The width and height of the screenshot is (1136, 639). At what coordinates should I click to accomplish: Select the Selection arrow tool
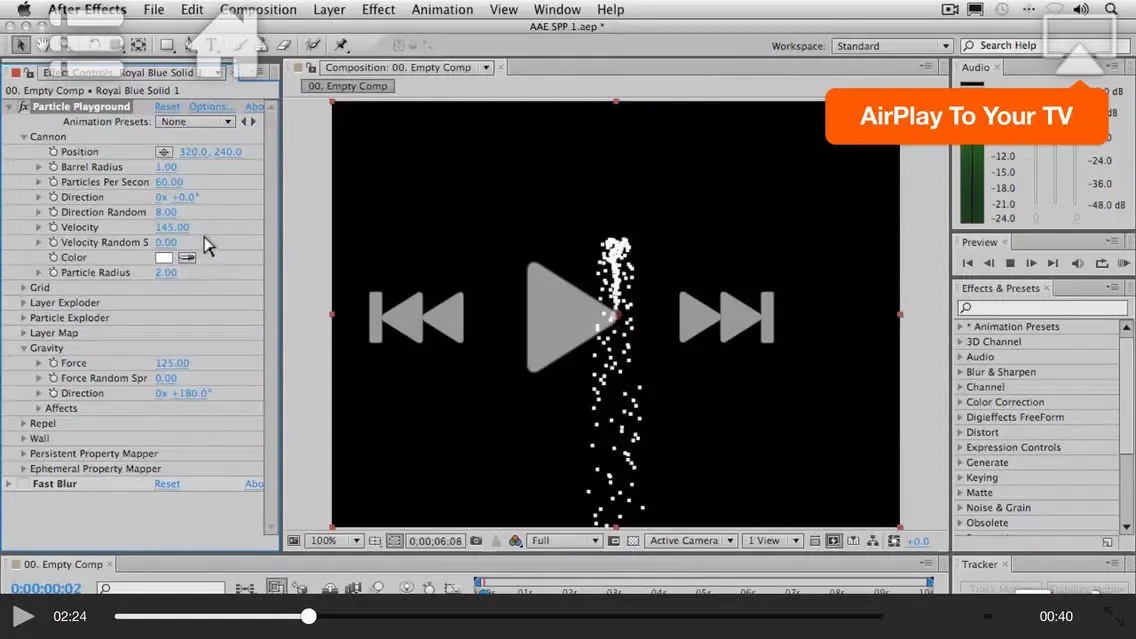(x=20, y=45)
